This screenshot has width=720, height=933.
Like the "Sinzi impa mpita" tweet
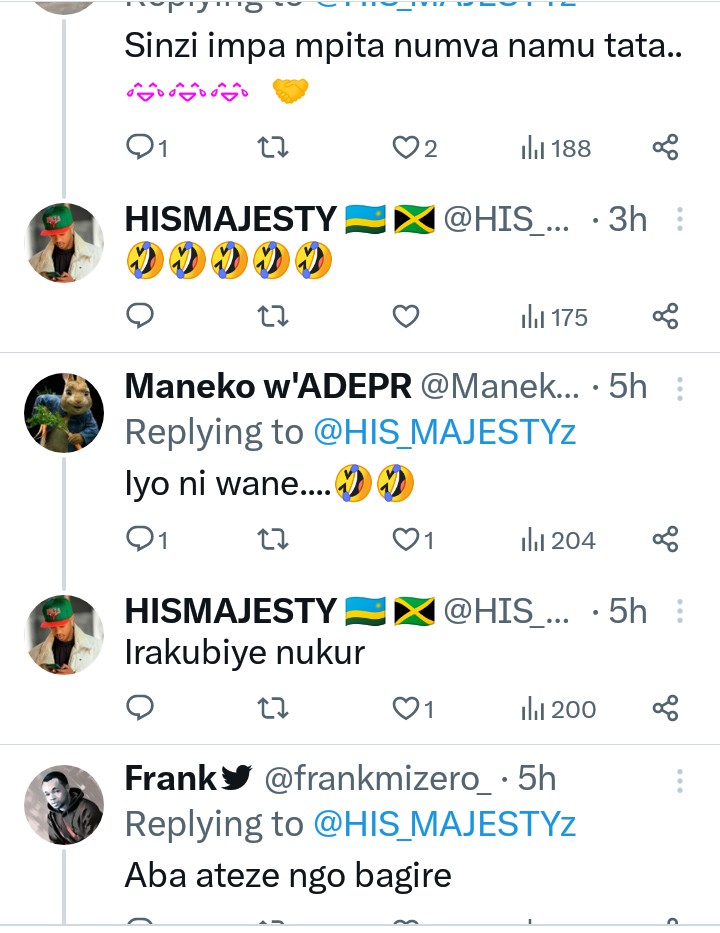click(405, 148)
